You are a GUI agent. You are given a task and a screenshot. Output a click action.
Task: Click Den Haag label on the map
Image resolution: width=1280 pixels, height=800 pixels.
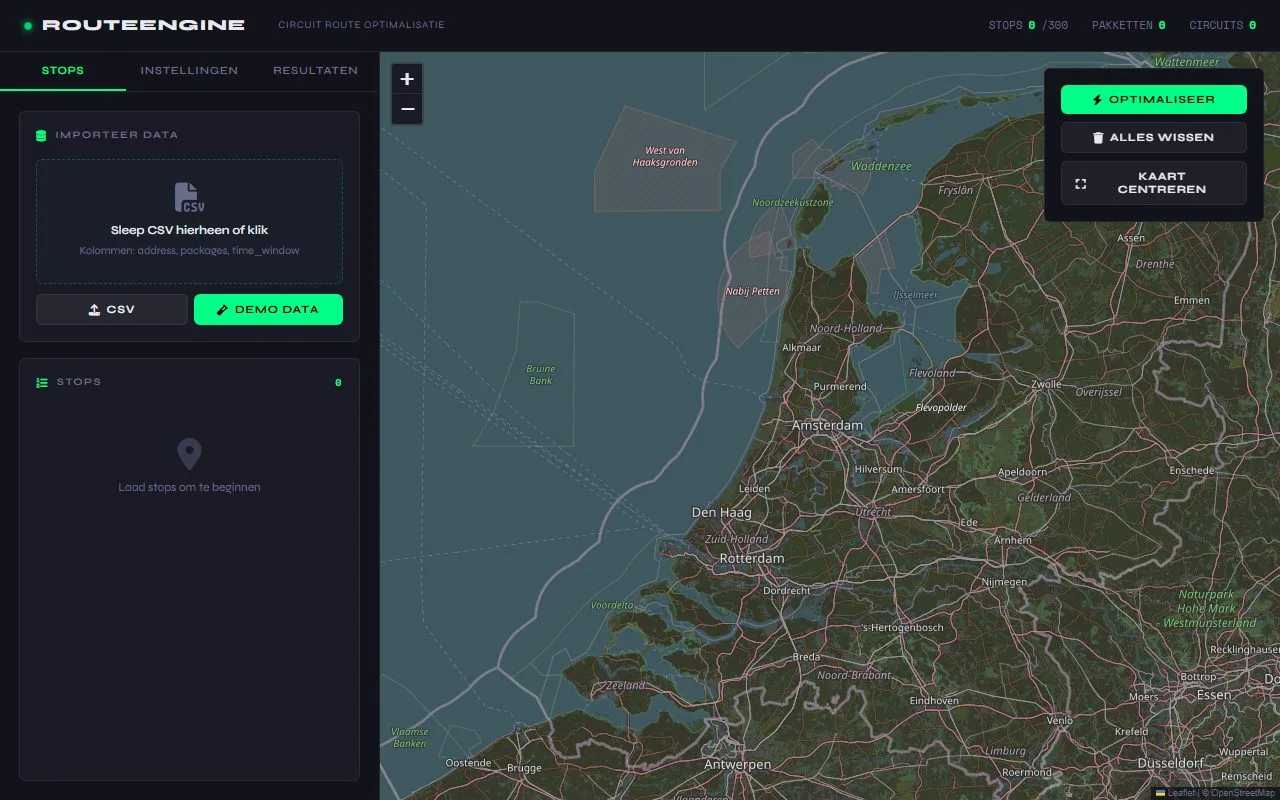coord(722,512)
